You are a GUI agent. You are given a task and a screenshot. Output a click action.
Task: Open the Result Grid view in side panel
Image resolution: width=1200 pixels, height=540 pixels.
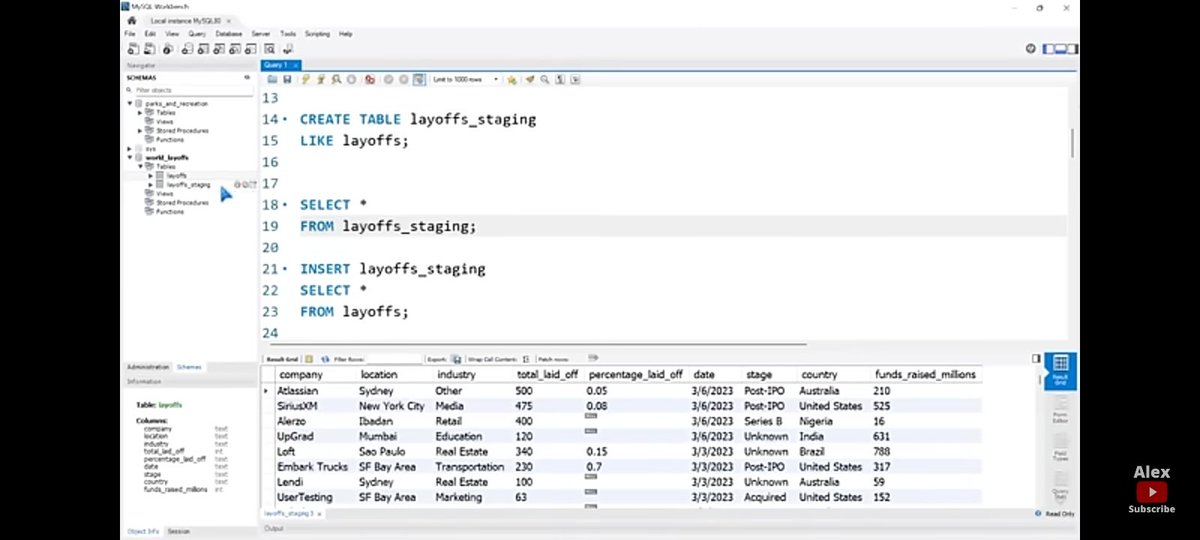1061,370
